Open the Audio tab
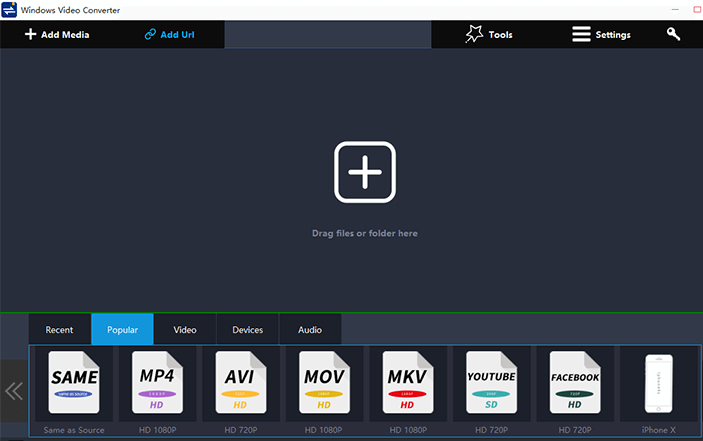Viewport: 703px width, 441px height. tap(310, 330)
